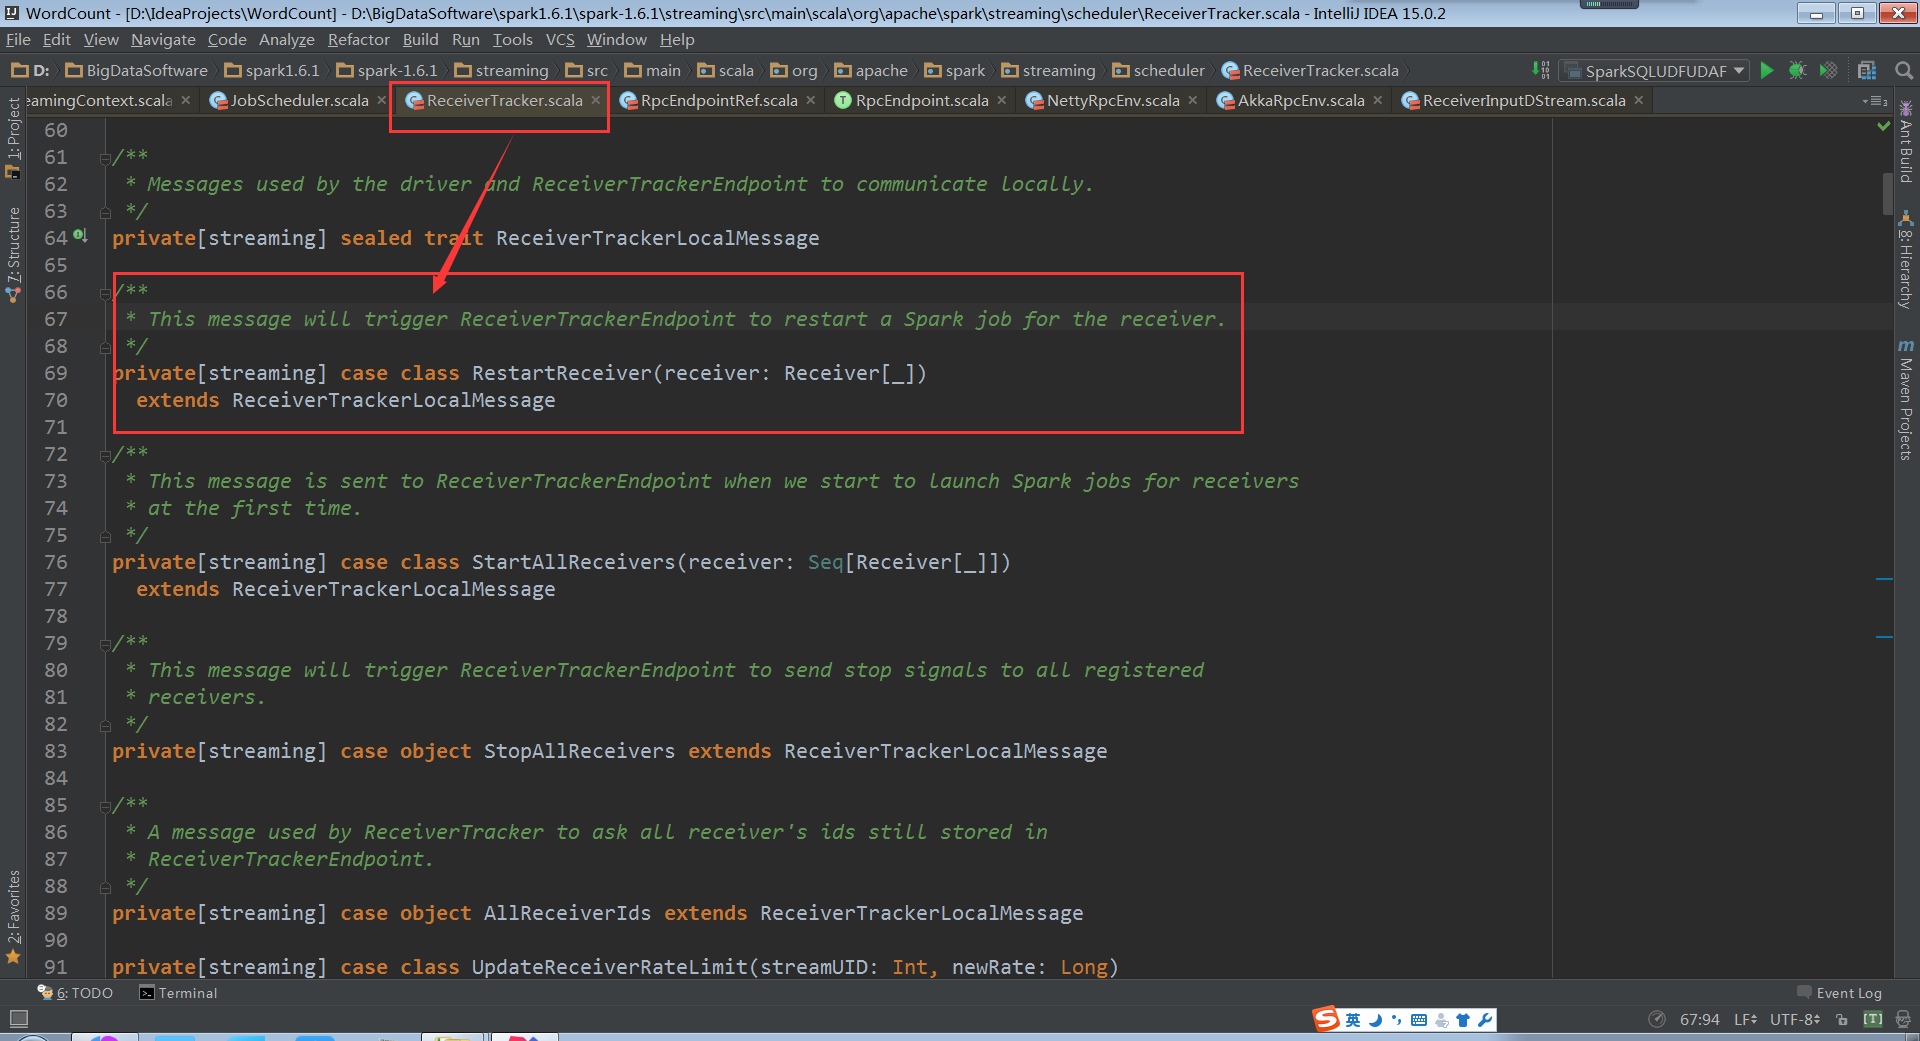Click the blue change marker near line 76
The width and height of the screenshot is (1920, 1041).
click(x=1884, y=578)
